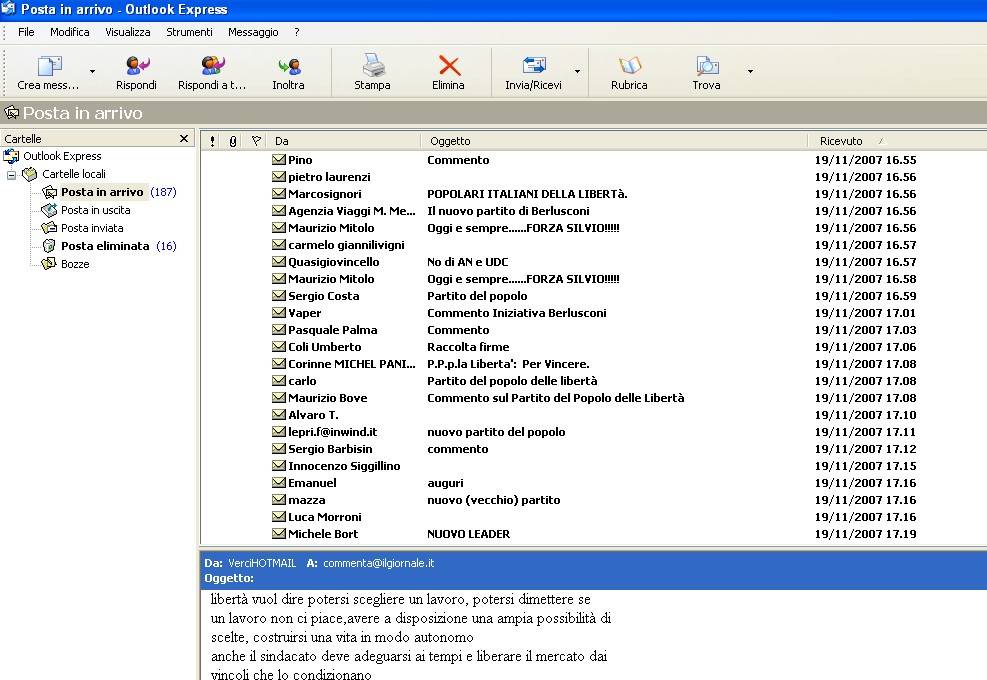
Task: Open the Visualizza menu
Action: (x=128, y=32)
